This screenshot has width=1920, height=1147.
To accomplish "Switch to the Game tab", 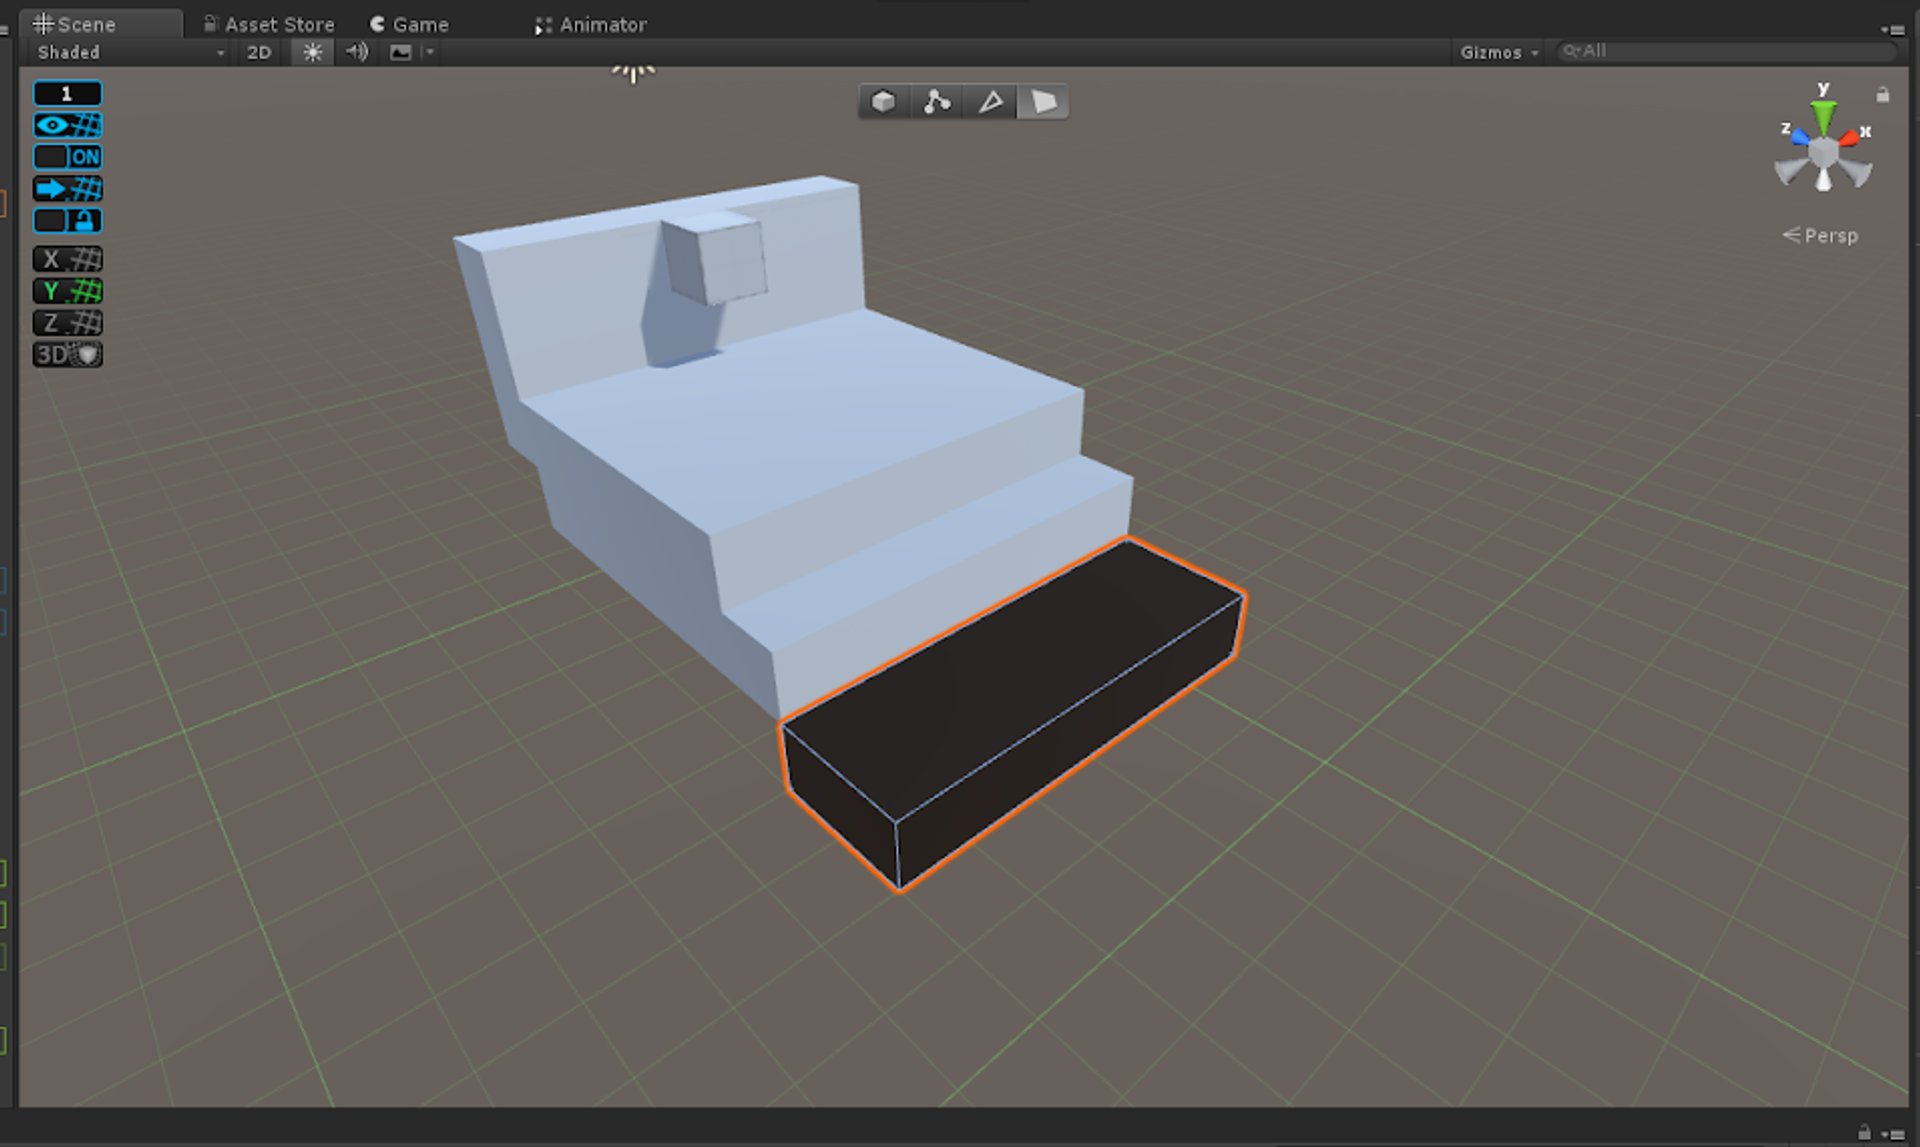I will tap(409, 24).
